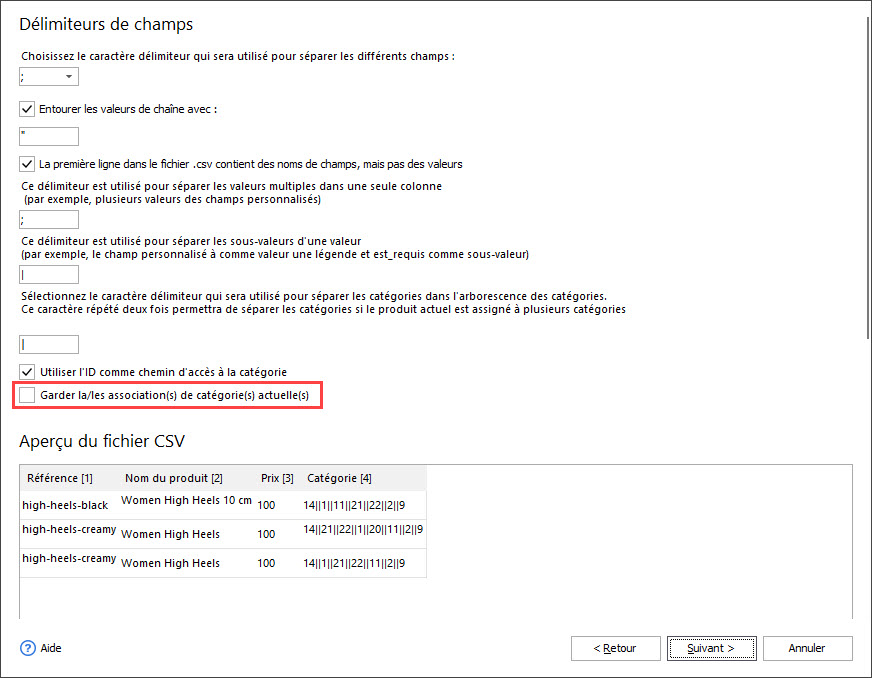Go back with the Retour button
Viewport: 872px width, 678px height.
616,649
